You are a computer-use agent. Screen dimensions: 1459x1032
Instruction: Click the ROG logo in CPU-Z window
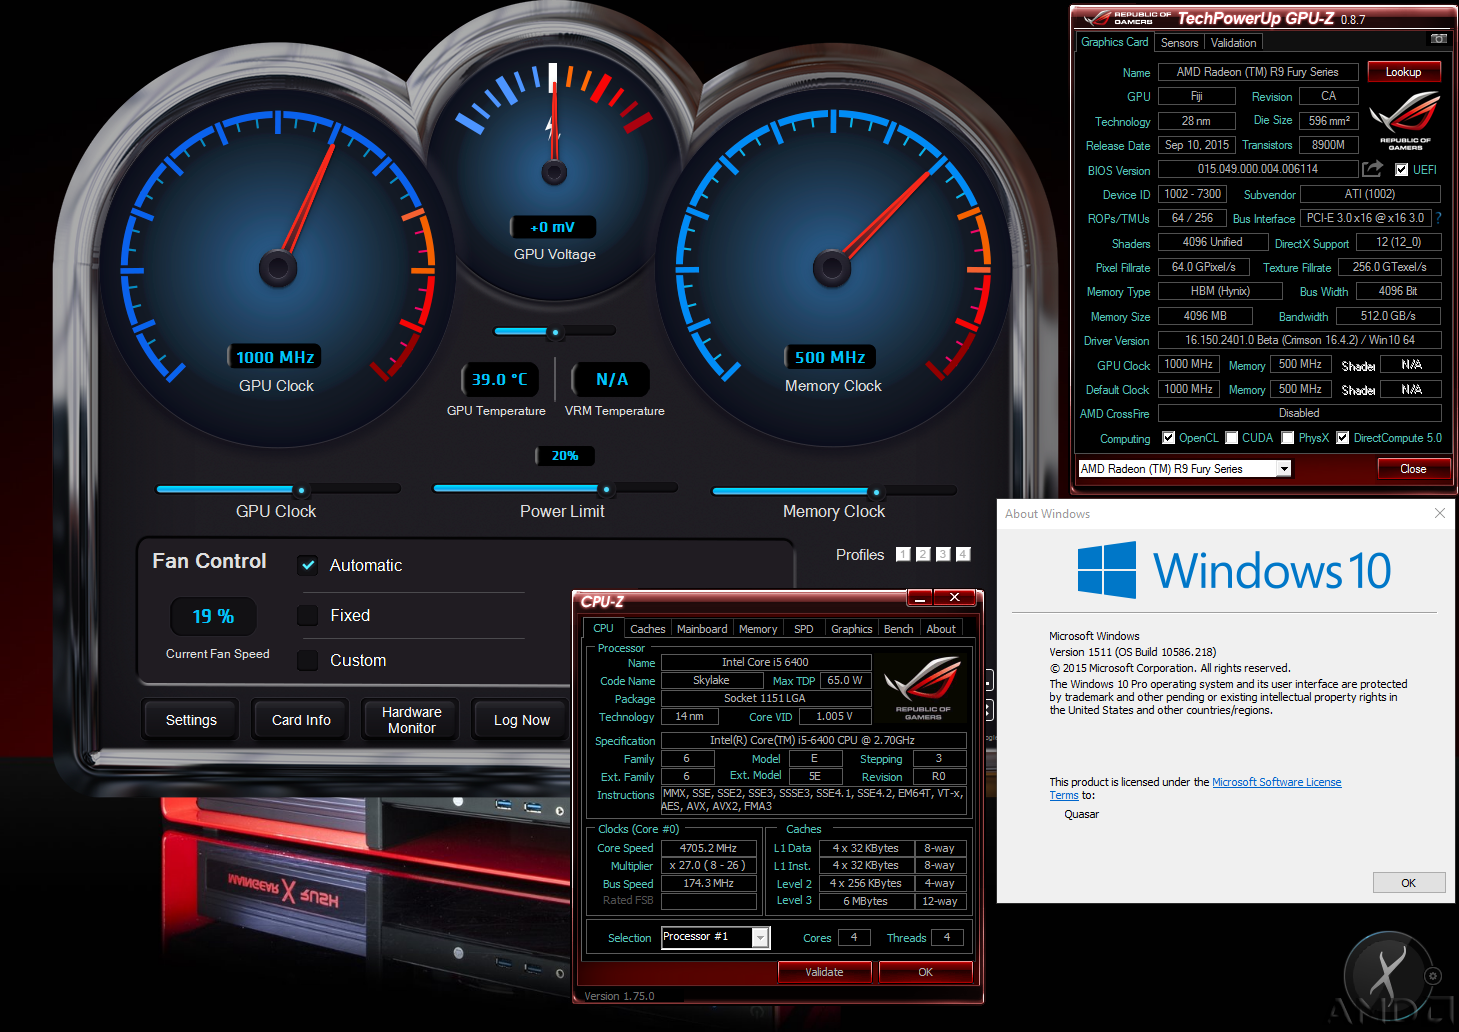point(922,687)
